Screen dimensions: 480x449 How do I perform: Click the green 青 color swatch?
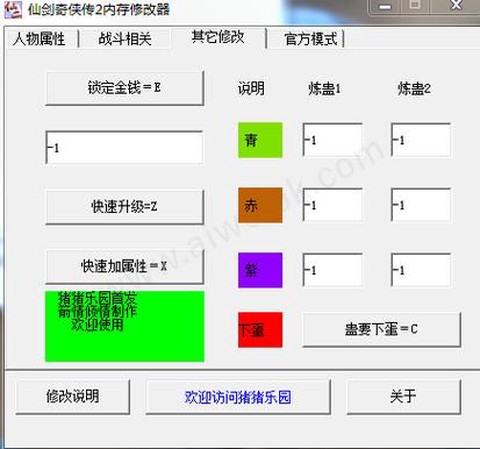[260, 140]
